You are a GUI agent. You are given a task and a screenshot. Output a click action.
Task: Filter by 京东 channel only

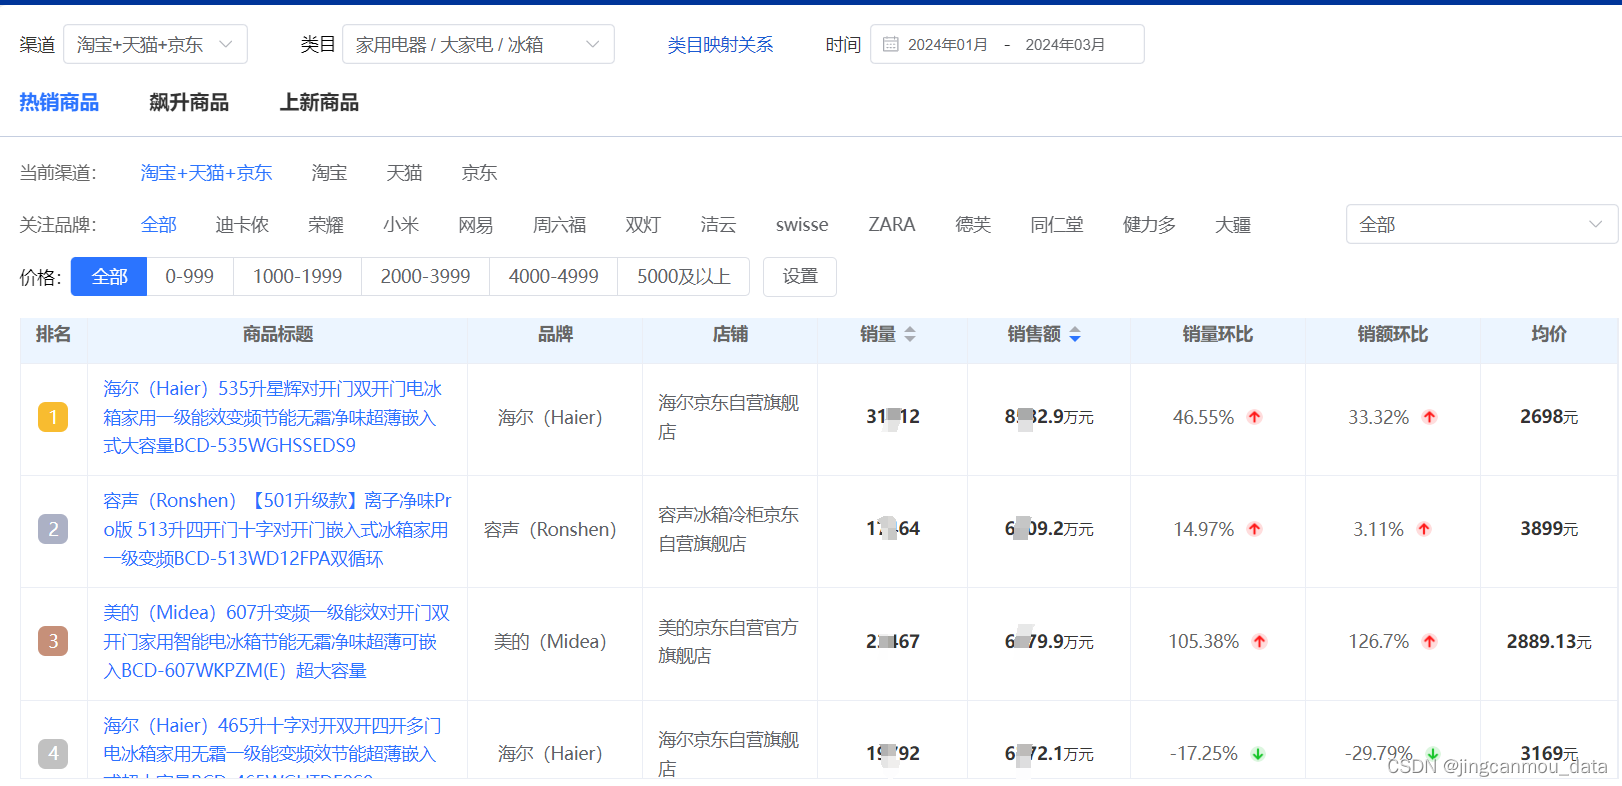479,173
